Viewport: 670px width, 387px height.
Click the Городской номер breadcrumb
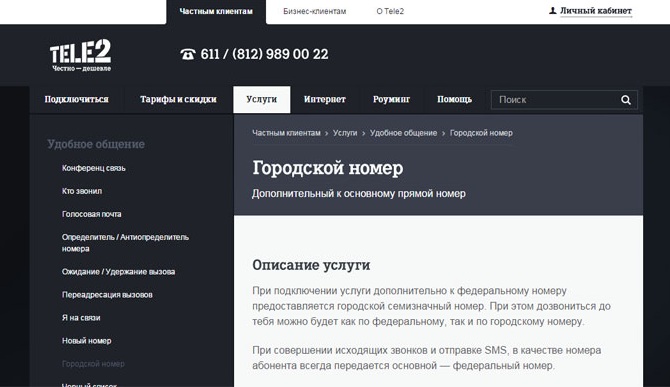tap(481, 133)
